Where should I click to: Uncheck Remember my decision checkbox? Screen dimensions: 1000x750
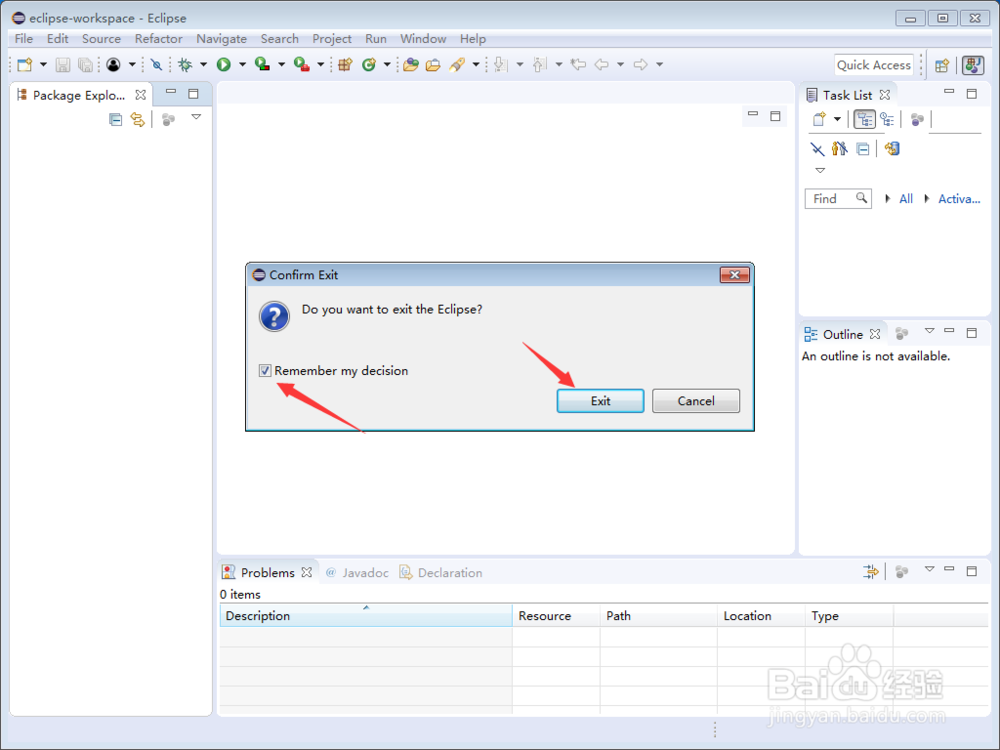tap(265, 371)
